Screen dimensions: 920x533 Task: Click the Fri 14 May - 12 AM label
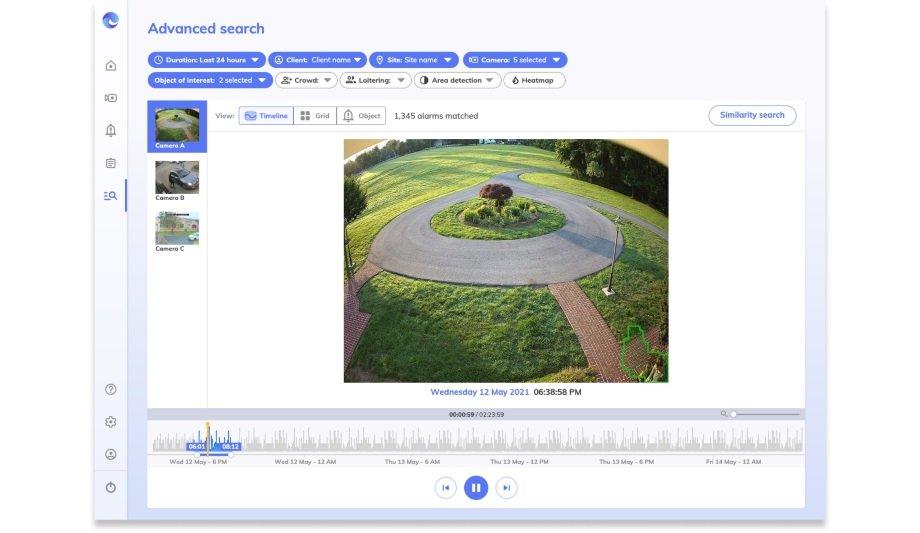point(733,462)
